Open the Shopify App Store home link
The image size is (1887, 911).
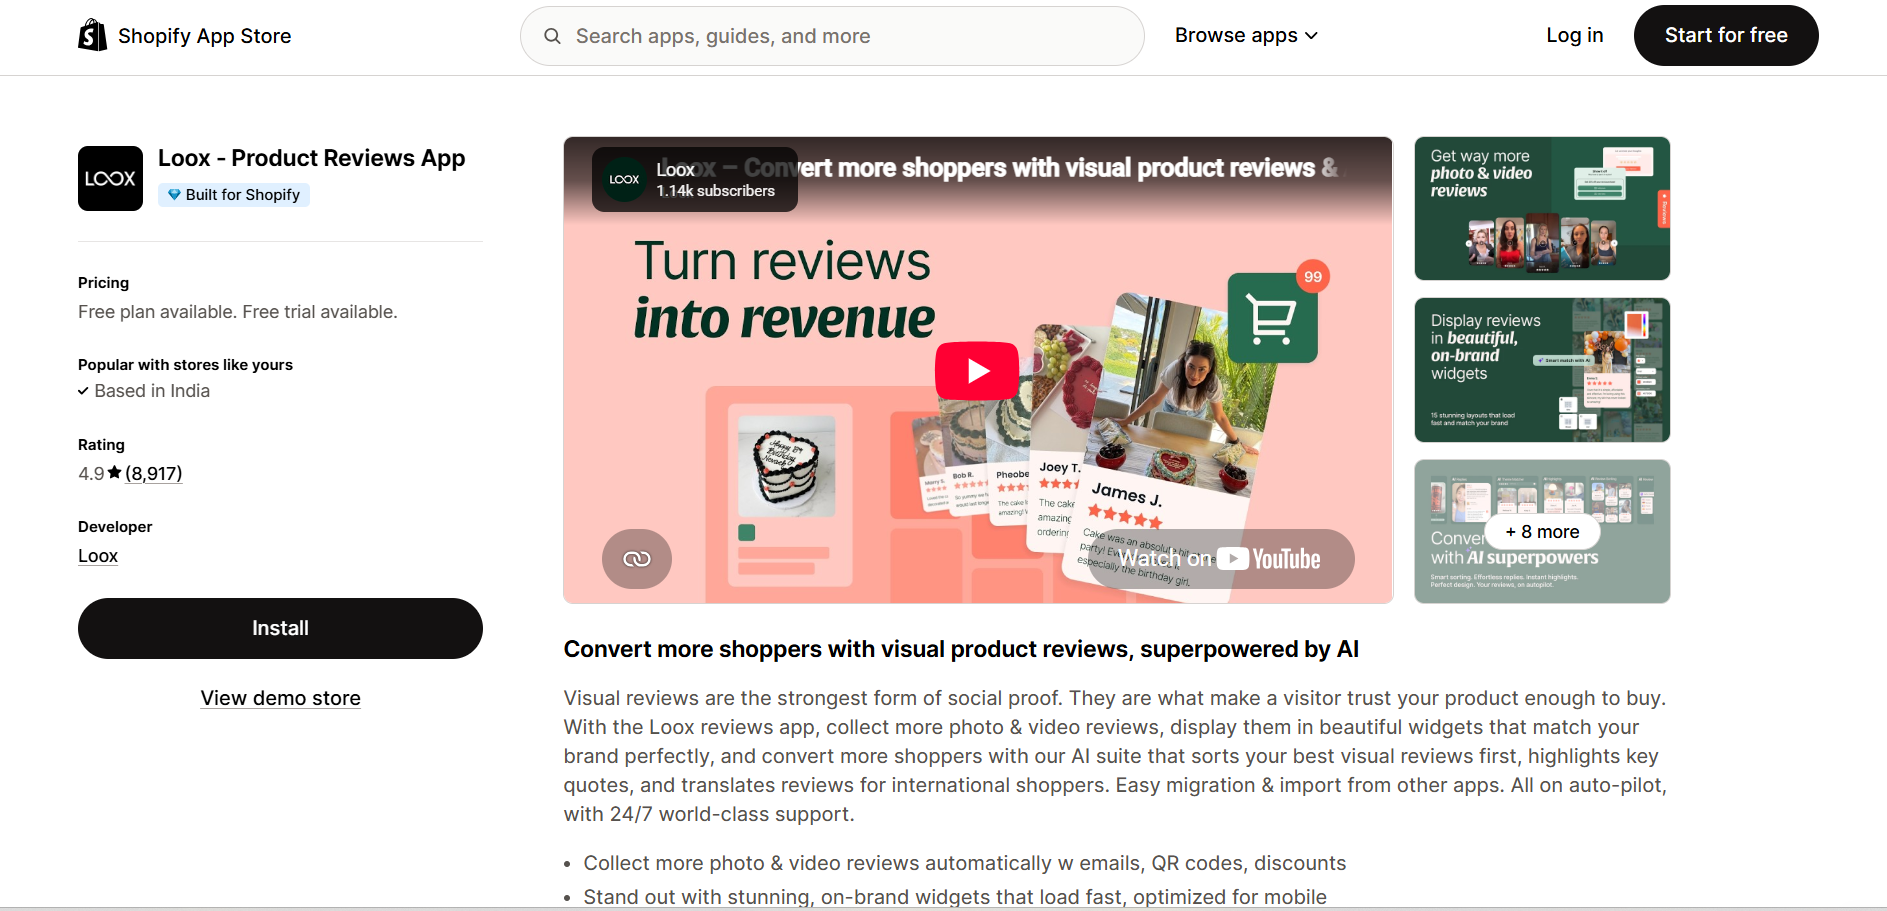coord(185,36)
